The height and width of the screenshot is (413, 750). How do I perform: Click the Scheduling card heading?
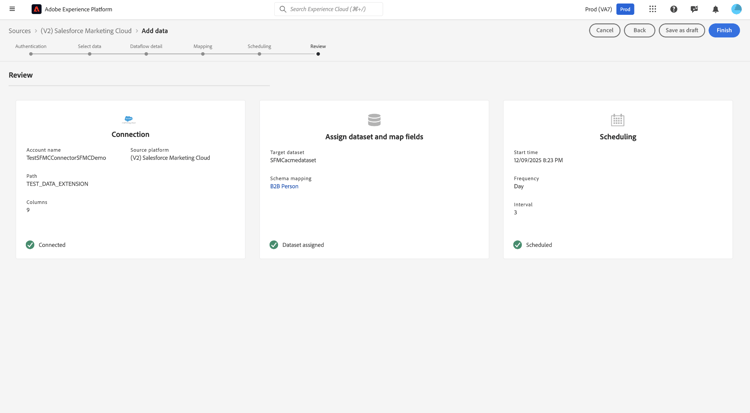(x=618, y=137)
